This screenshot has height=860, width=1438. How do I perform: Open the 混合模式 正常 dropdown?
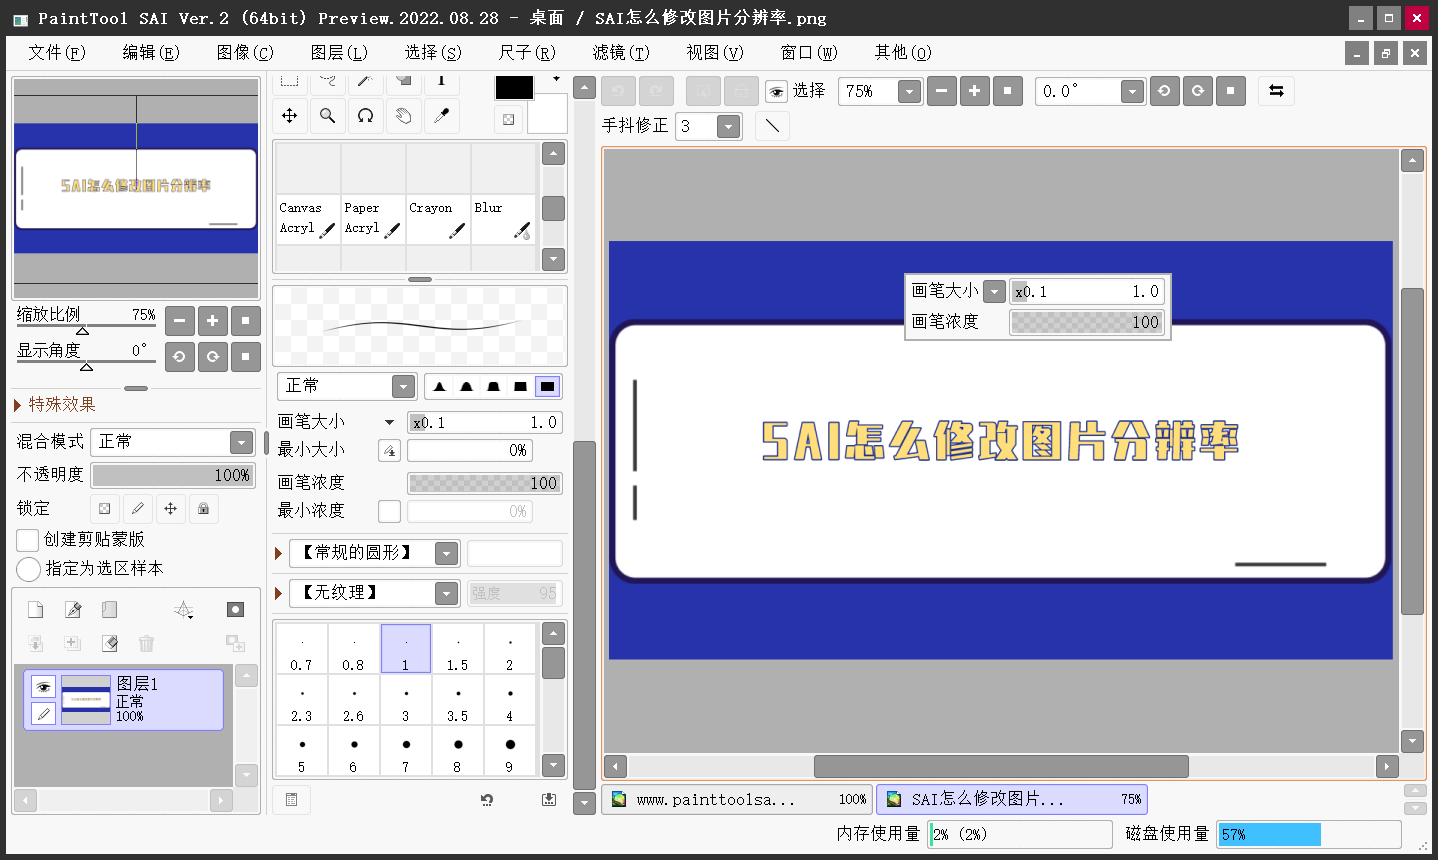click(x=241, y=442)
